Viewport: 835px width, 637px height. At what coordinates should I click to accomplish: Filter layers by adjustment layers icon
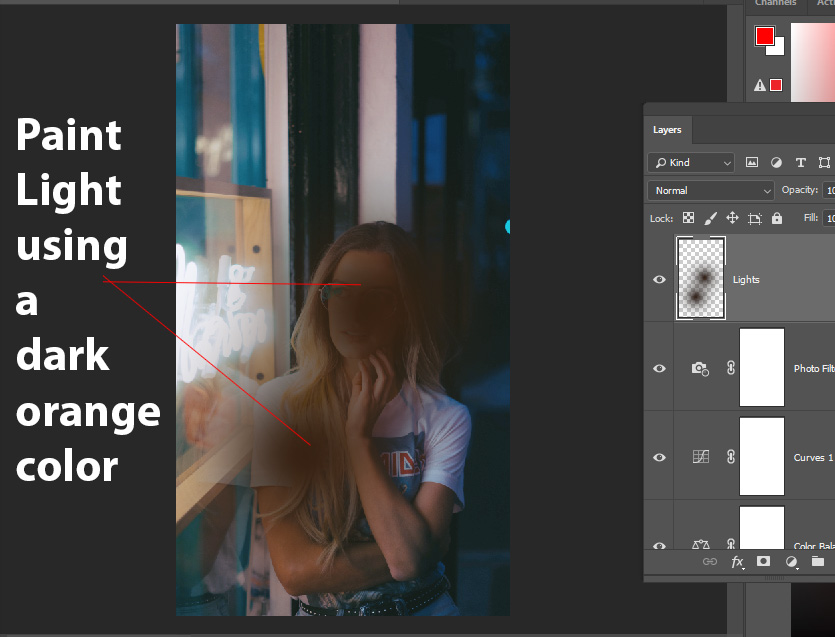(x=776, y=162)
